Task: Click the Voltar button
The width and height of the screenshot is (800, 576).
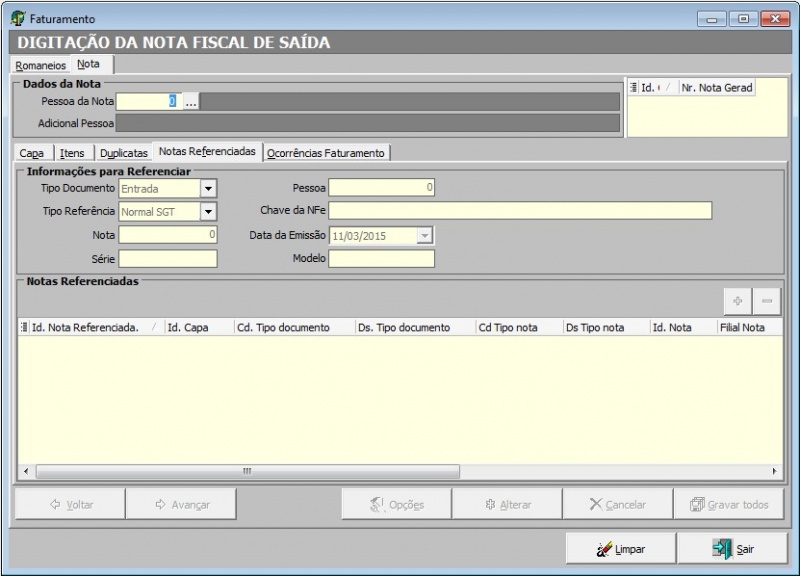Action: (70, 505)
